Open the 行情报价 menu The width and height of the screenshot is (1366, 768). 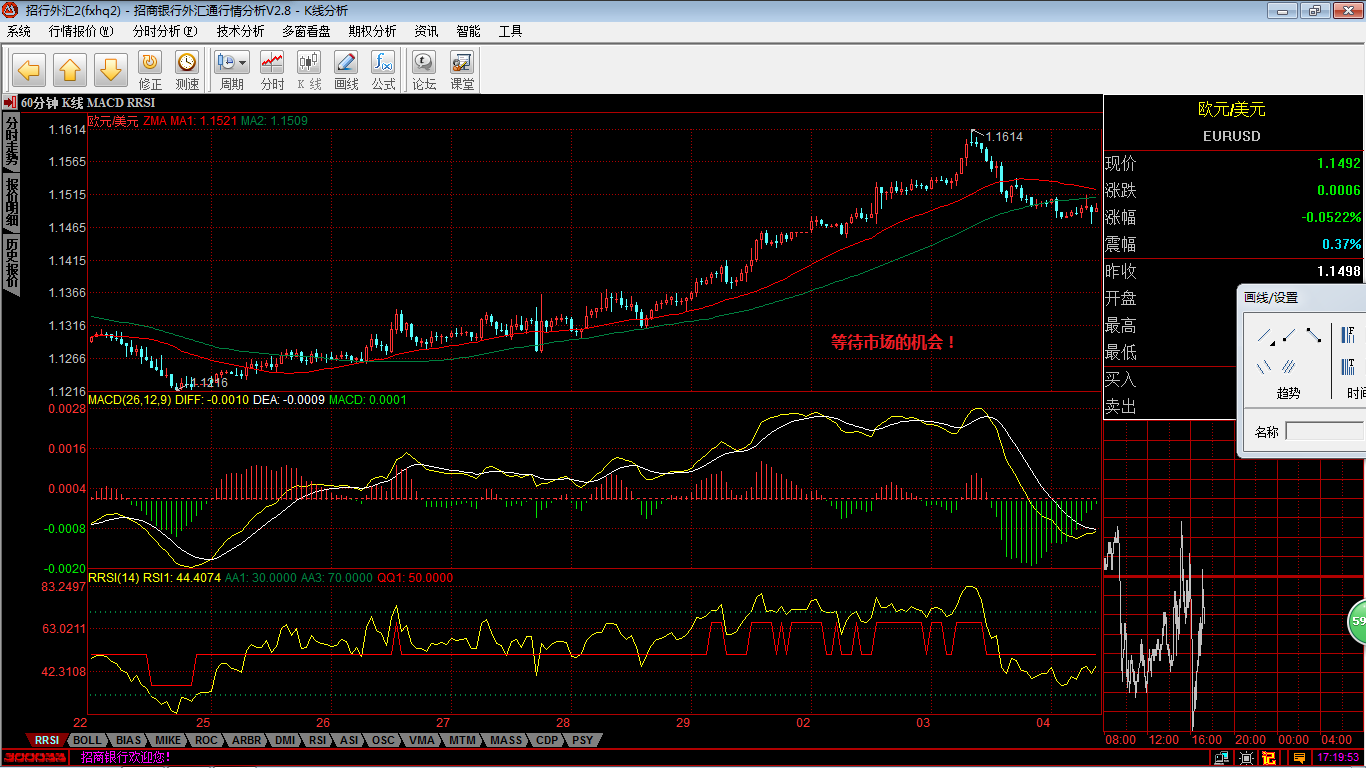pyautogui.click(x=79, y=31)
